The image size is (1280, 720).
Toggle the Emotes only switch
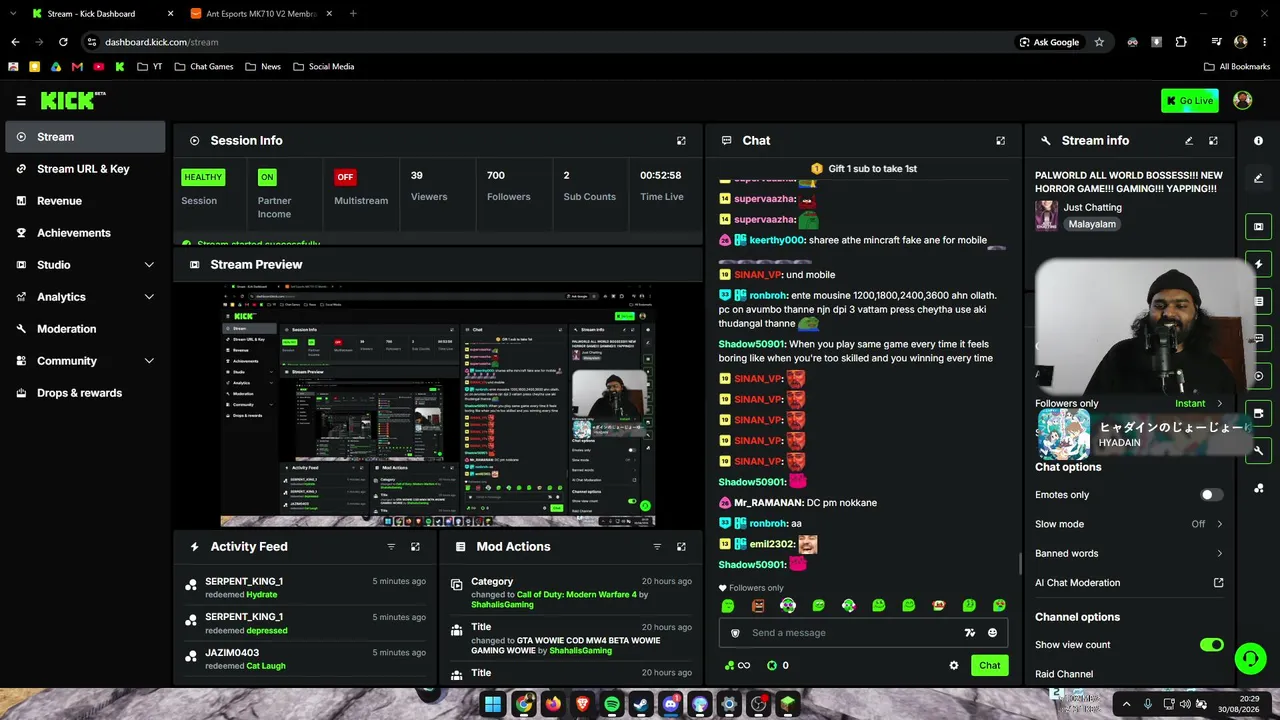1211,495
